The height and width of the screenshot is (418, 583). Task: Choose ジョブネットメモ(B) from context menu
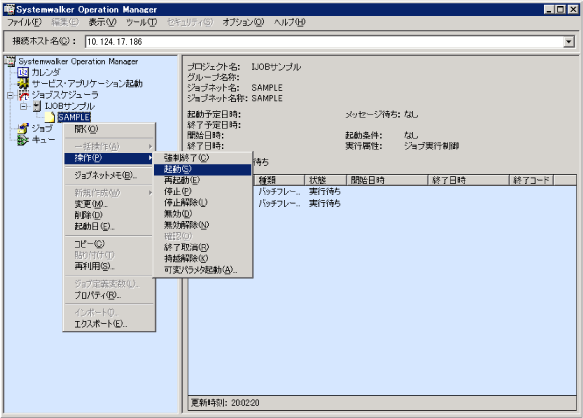click(x=109, y=175)
